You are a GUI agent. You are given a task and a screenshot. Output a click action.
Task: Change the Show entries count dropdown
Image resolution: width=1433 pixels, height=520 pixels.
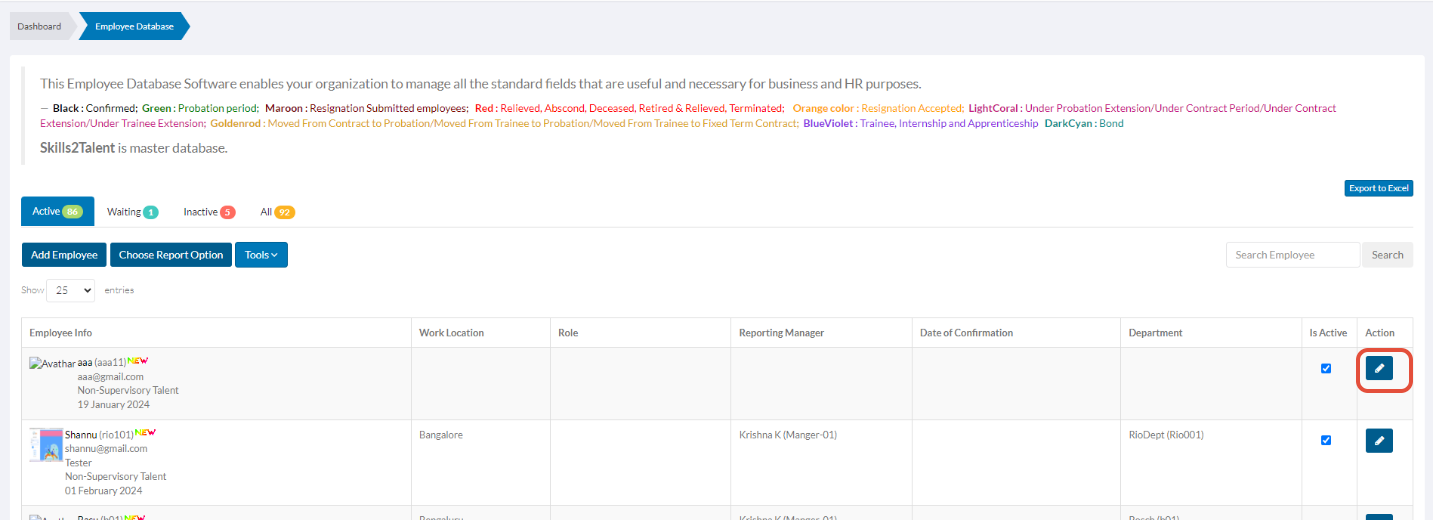[70, 290]
